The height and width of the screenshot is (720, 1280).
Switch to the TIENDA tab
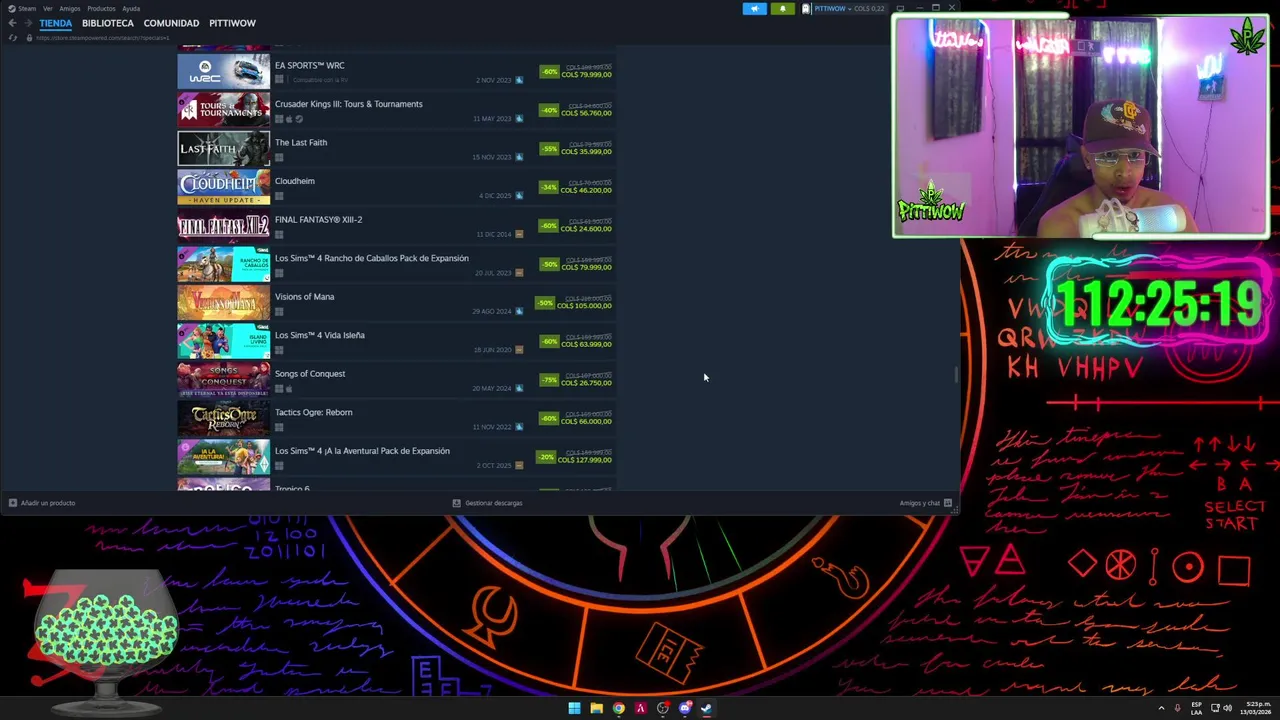point(56,23)
